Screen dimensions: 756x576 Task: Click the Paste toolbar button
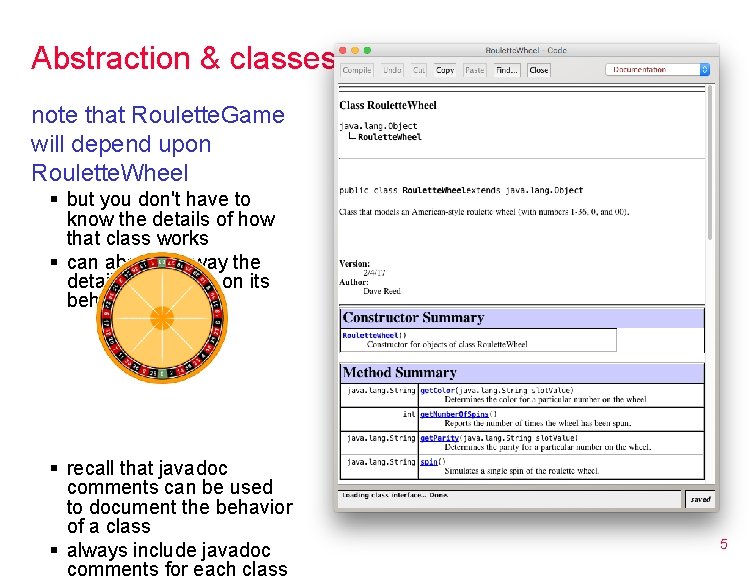point(474,70)
